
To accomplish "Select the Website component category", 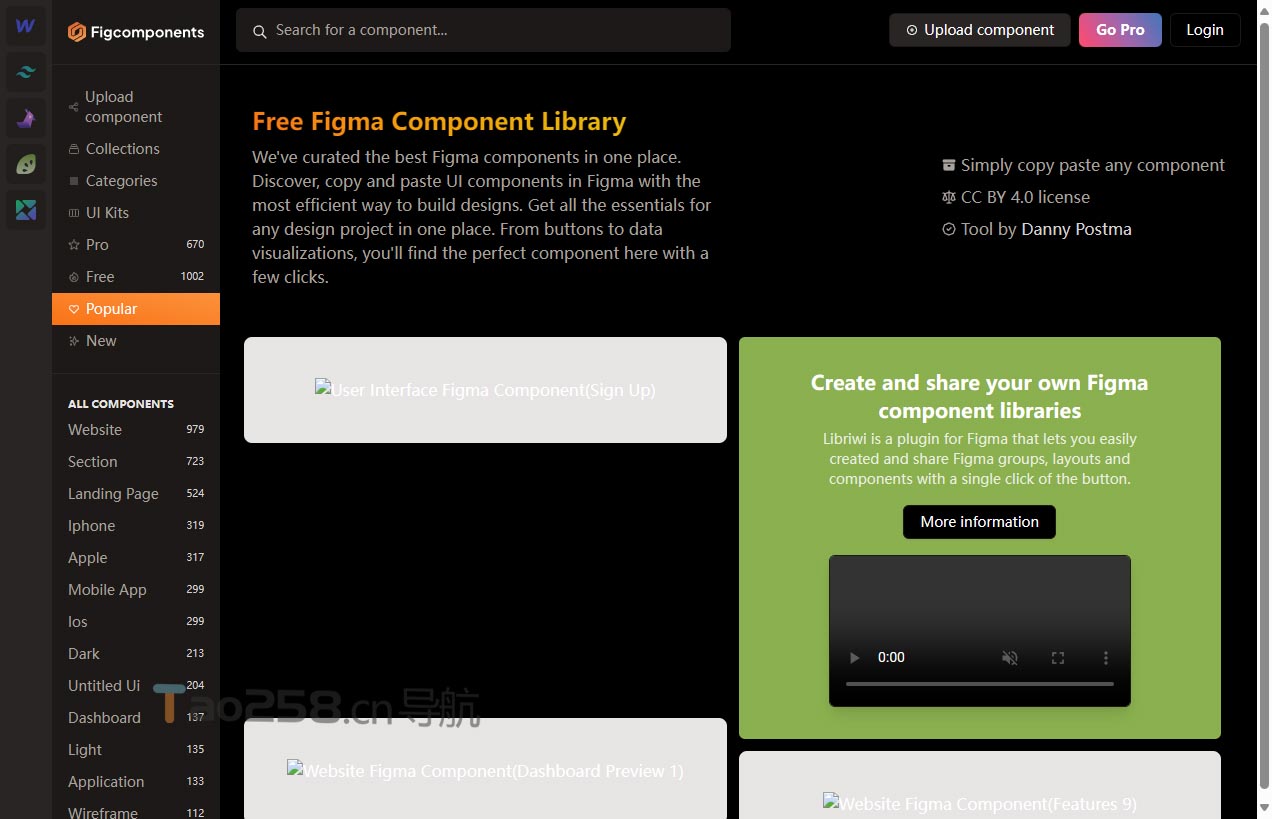I will 136,430.
